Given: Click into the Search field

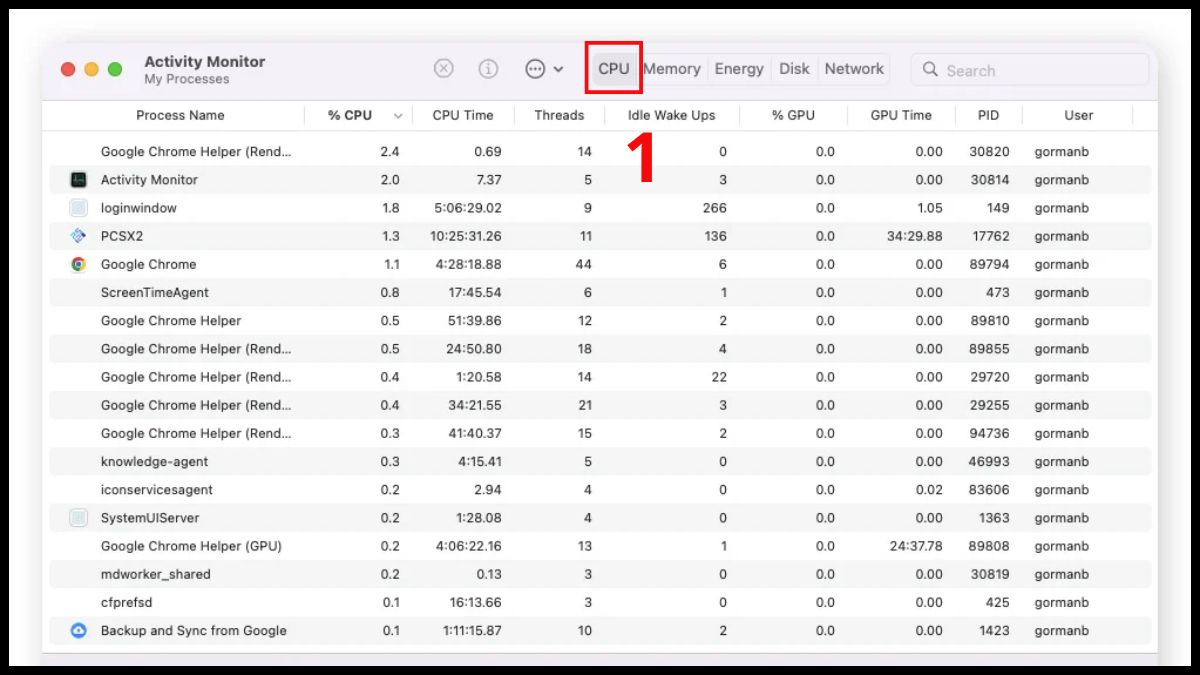Looking at the screenshot, I should 1030,70.
